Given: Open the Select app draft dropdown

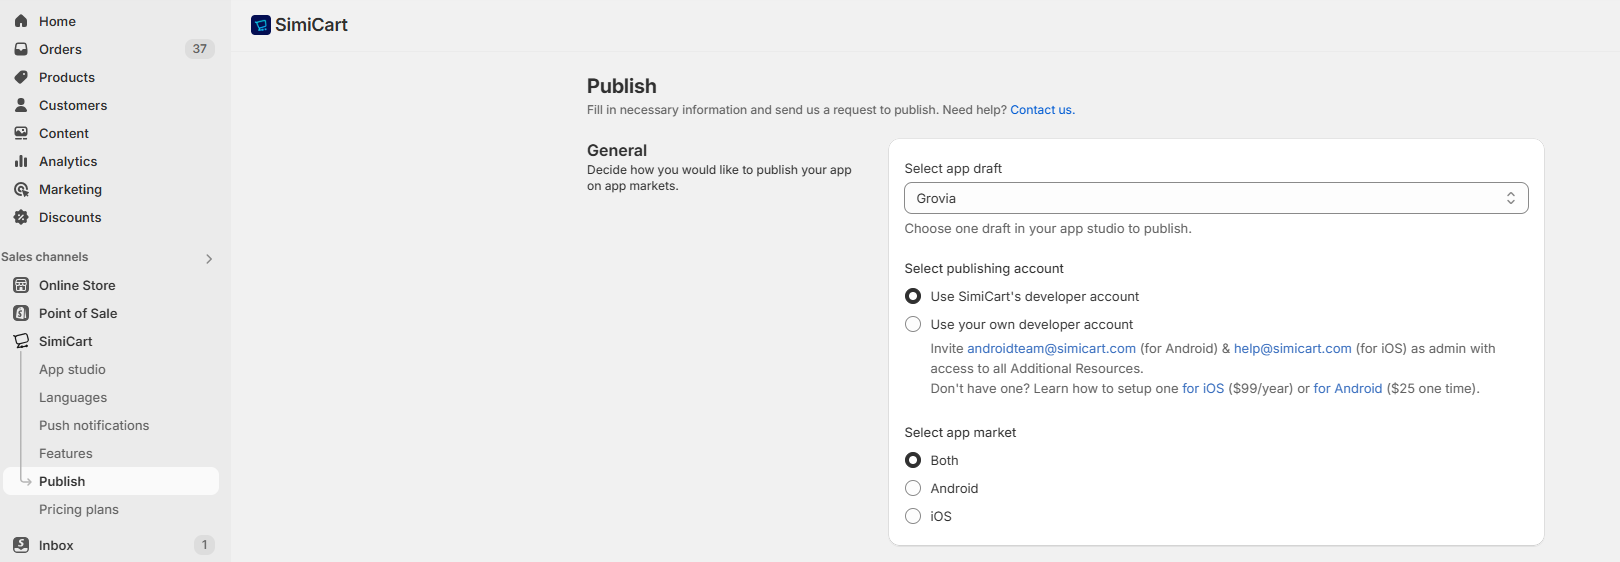Looking at the screenshot, I should click(1215, 198).
